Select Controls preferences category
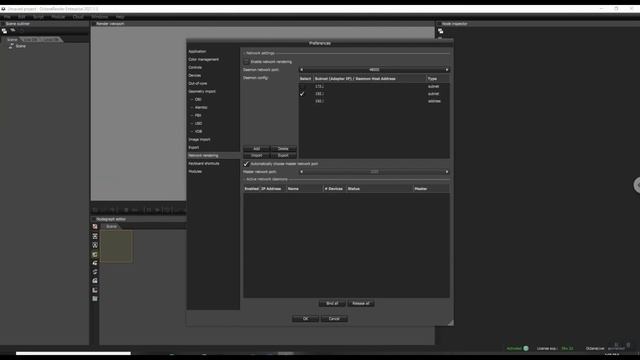This screenshot has width=640, height=360. [195, 67]
